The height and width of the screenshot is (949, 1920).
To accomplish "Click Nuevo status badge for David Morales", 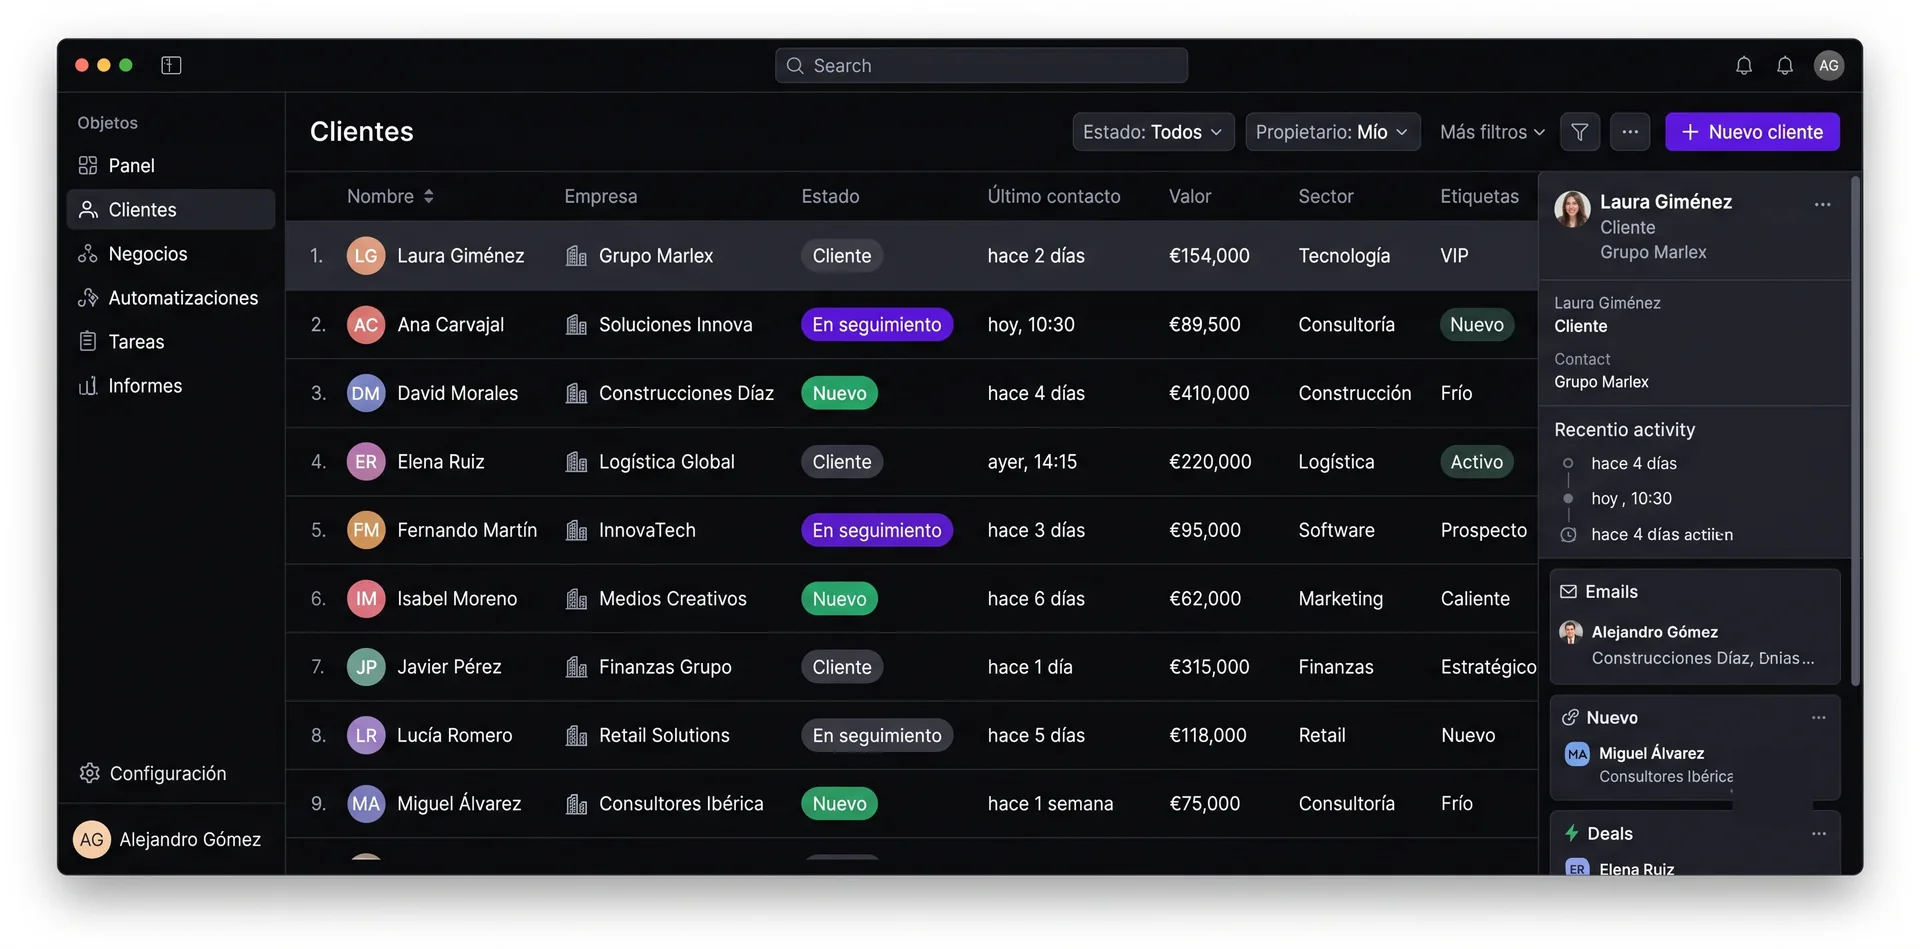I will (839, 393).
